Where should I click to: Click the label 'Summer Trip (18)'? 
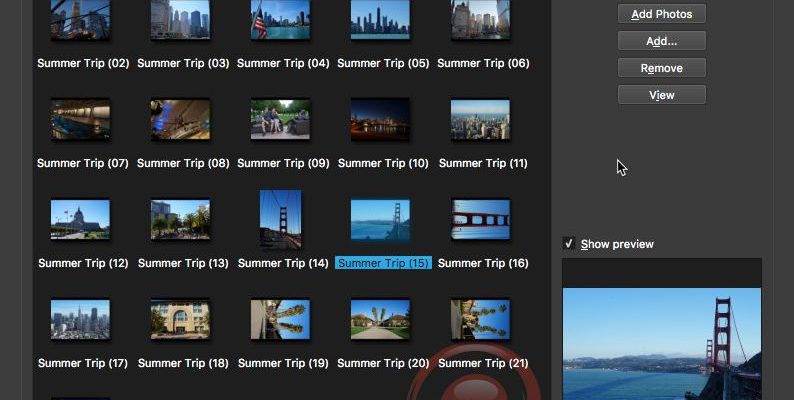click(183, 363)
